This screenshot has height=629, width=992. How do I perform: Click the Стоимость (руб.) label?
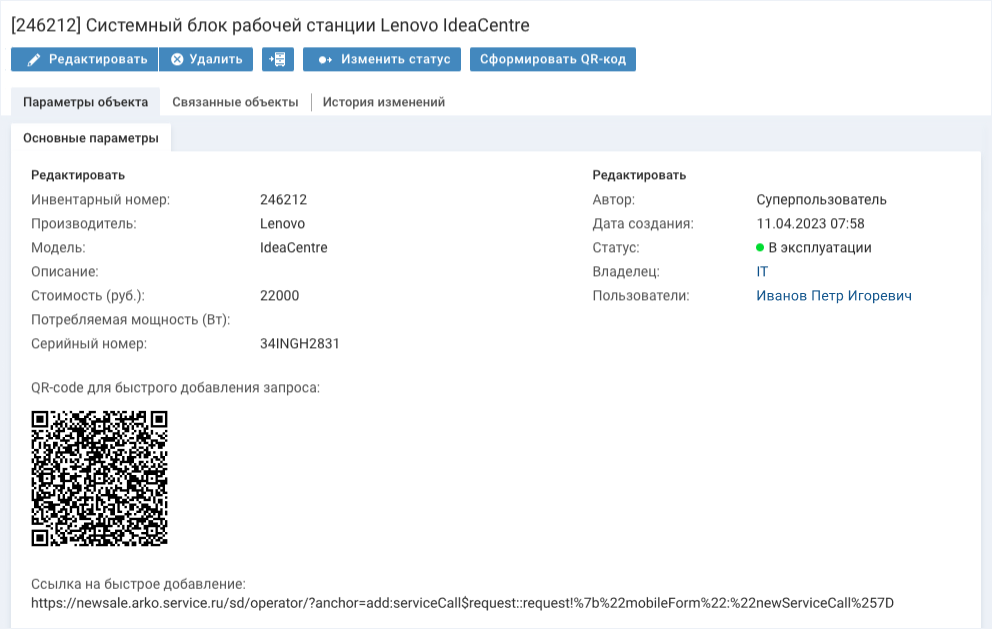(88, 296)
